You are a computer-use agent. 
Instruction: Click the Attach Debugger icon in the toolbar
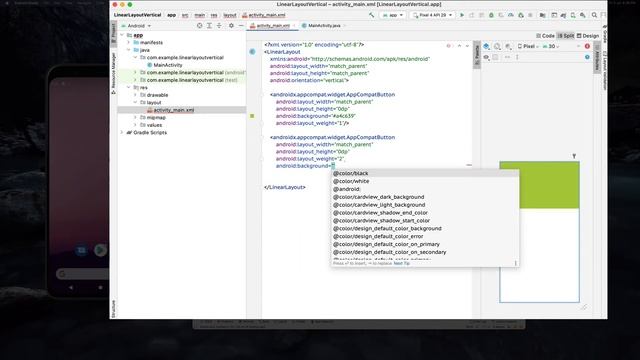521,15
